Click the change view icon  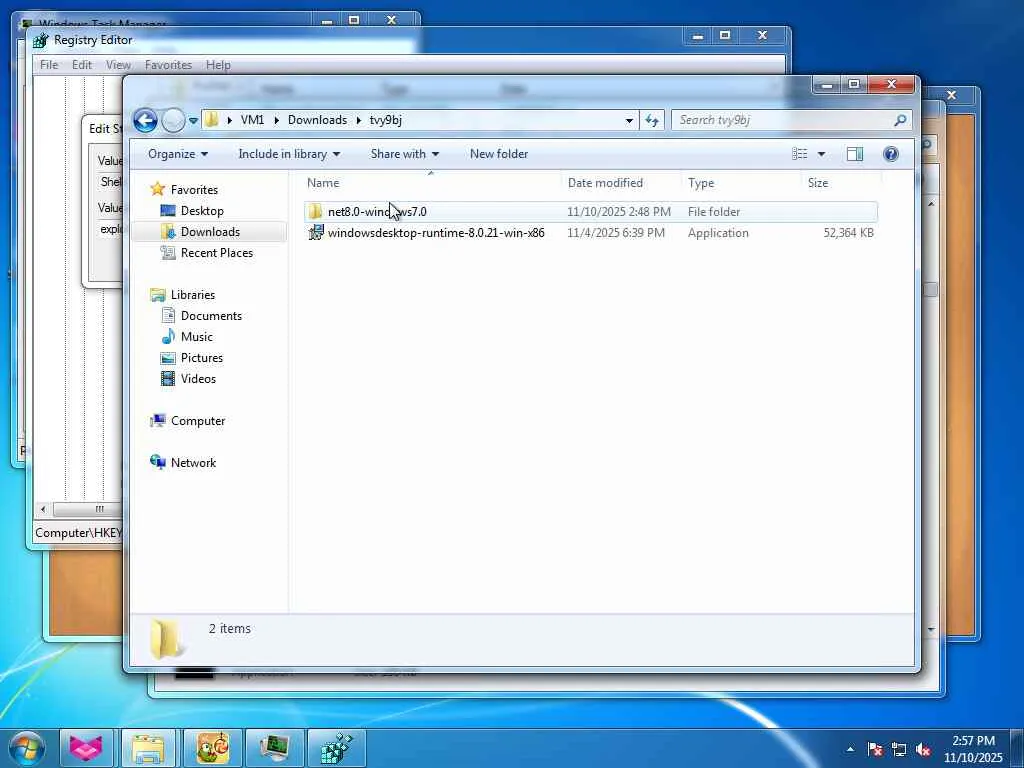tap(799, 153)
